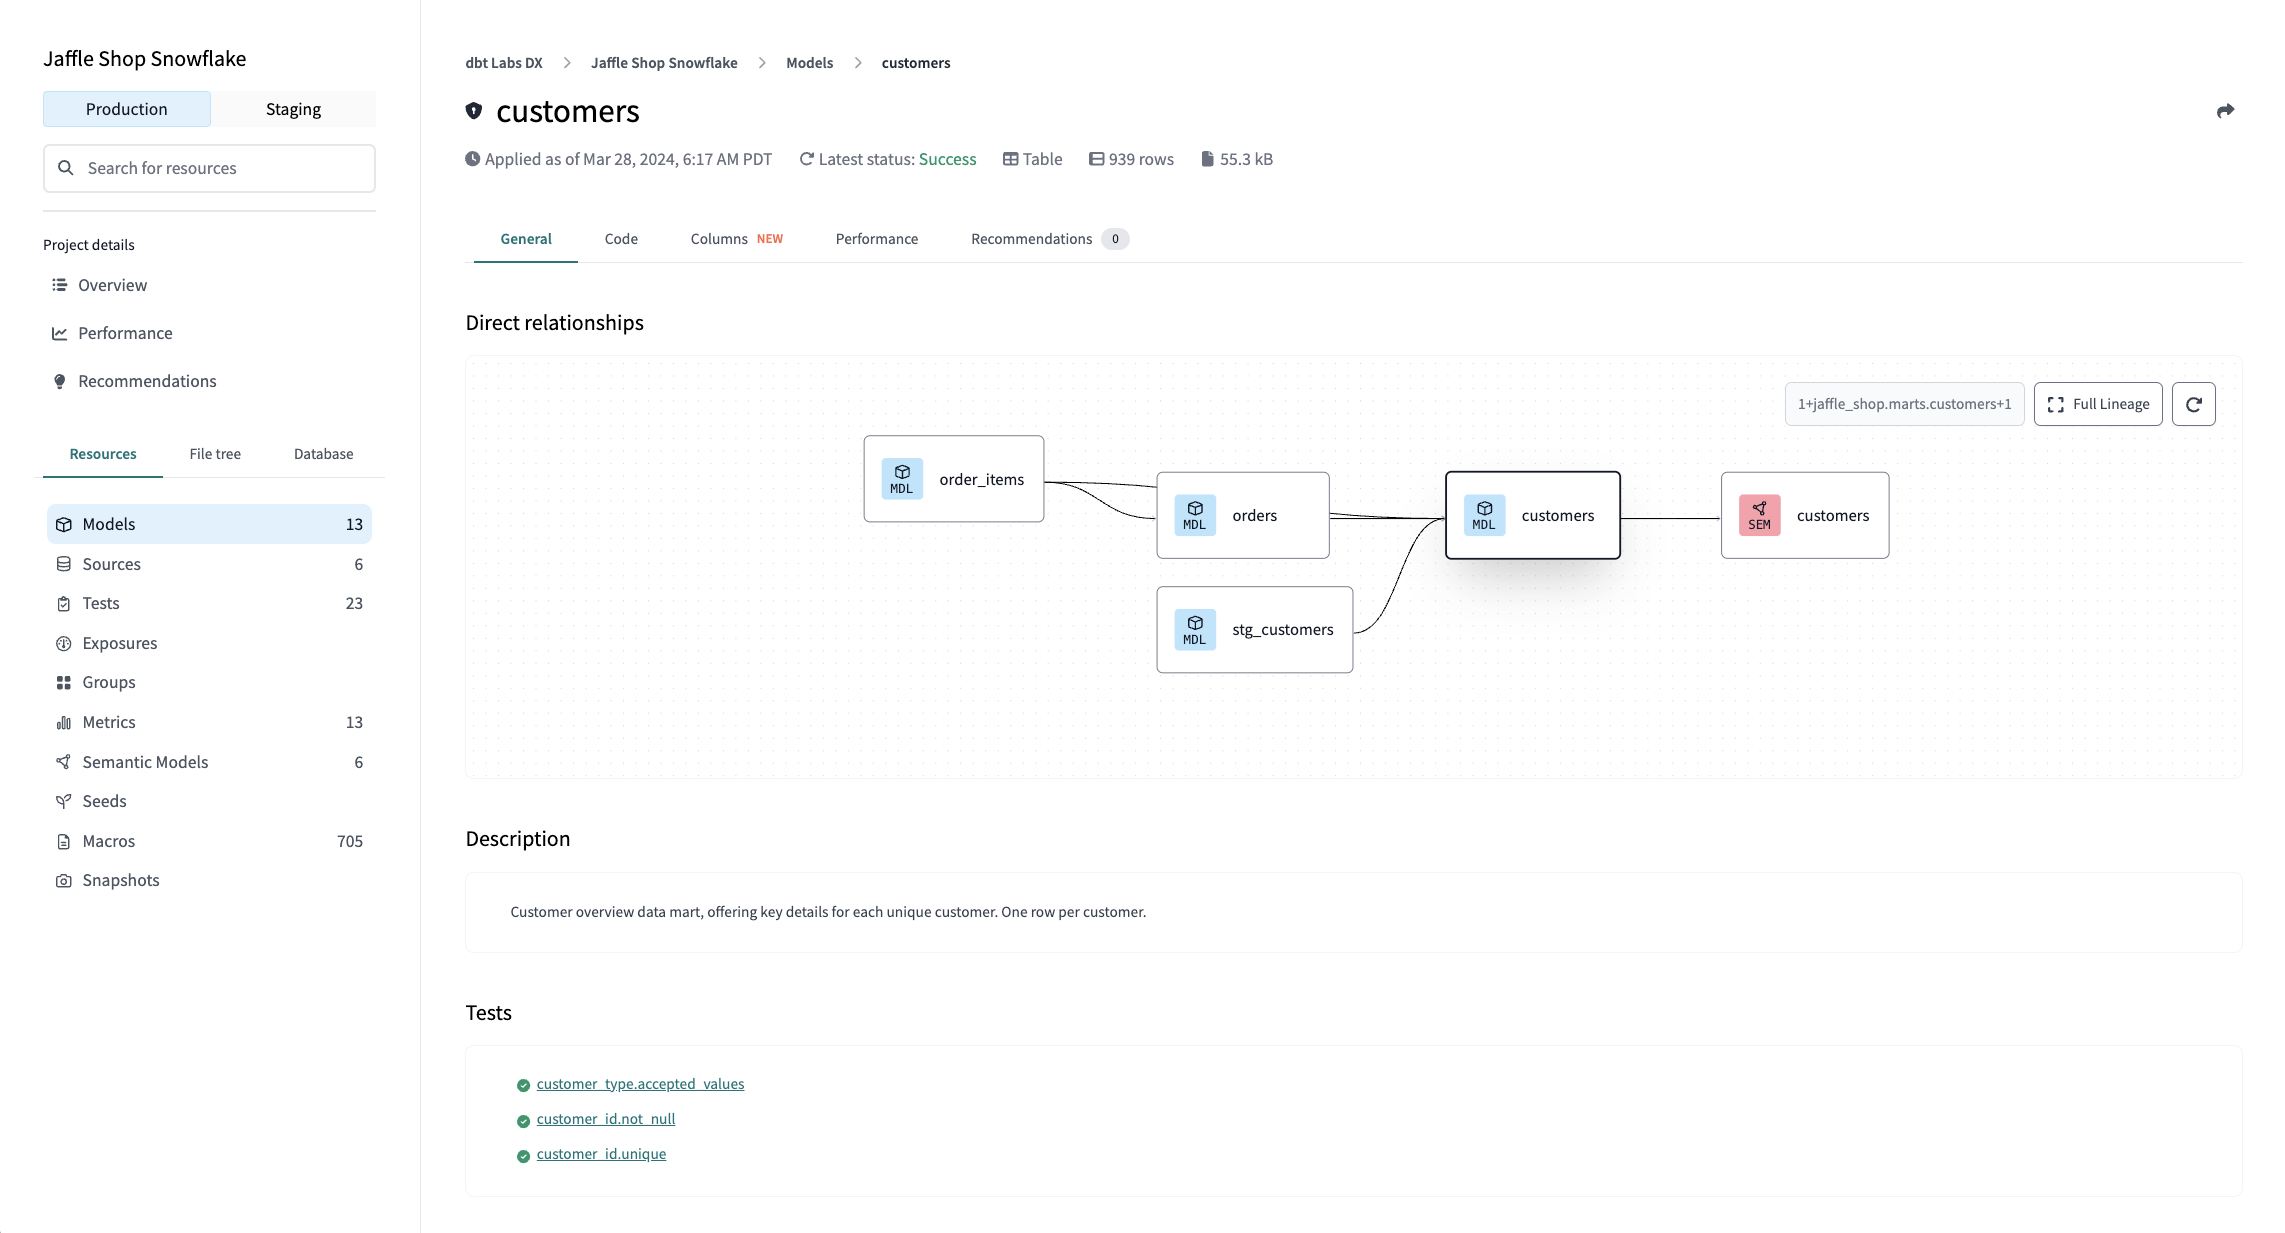Click the share icon in top right corner
Viewport: 2285px width, 1233px height.
click(2227, 109)
